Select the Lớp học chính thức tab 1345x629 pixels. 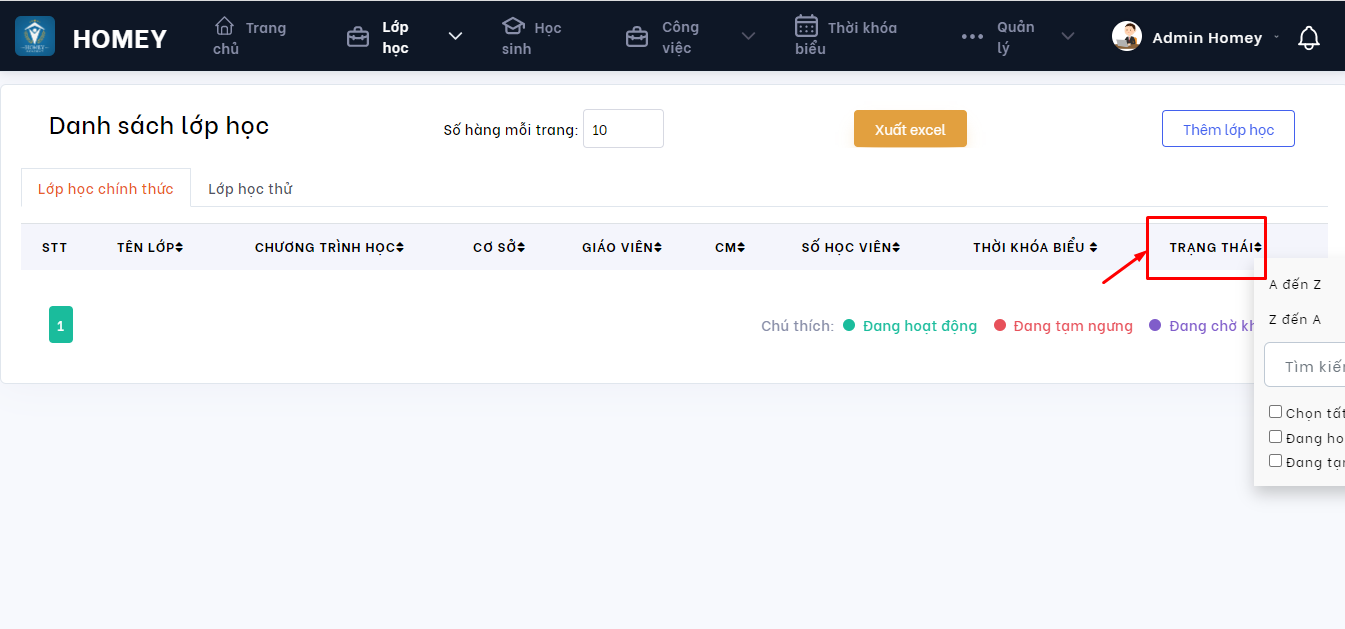pos(105,188)
